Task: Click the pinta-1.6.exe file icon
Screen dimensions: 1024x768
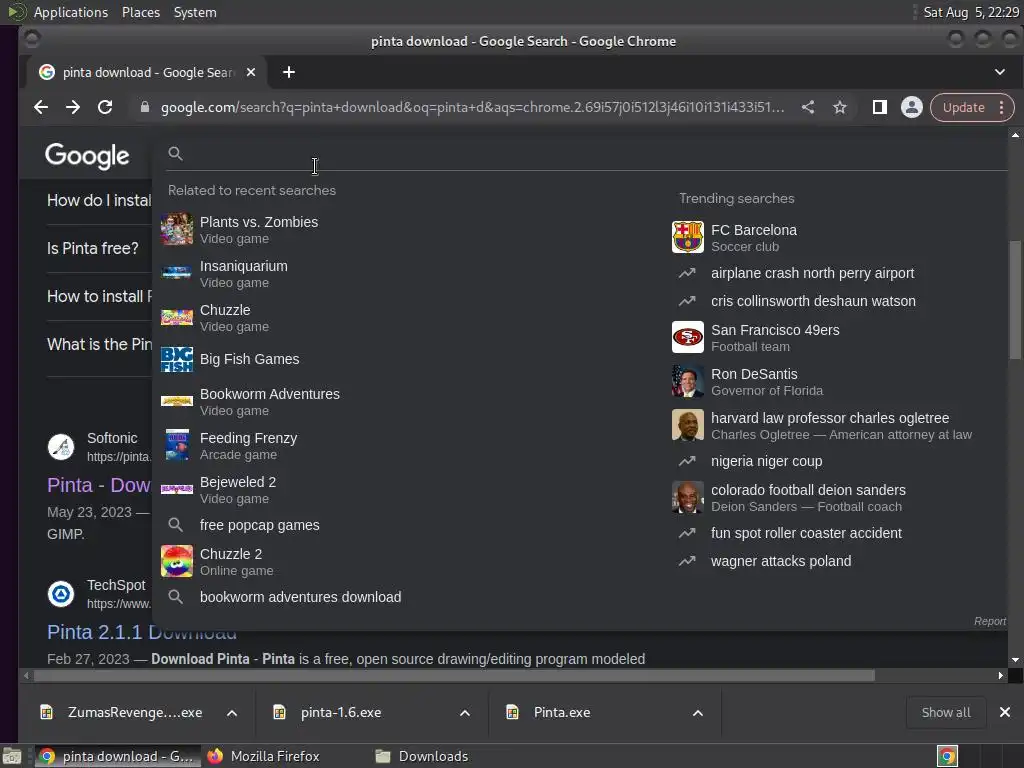Action: click(280, 712)
